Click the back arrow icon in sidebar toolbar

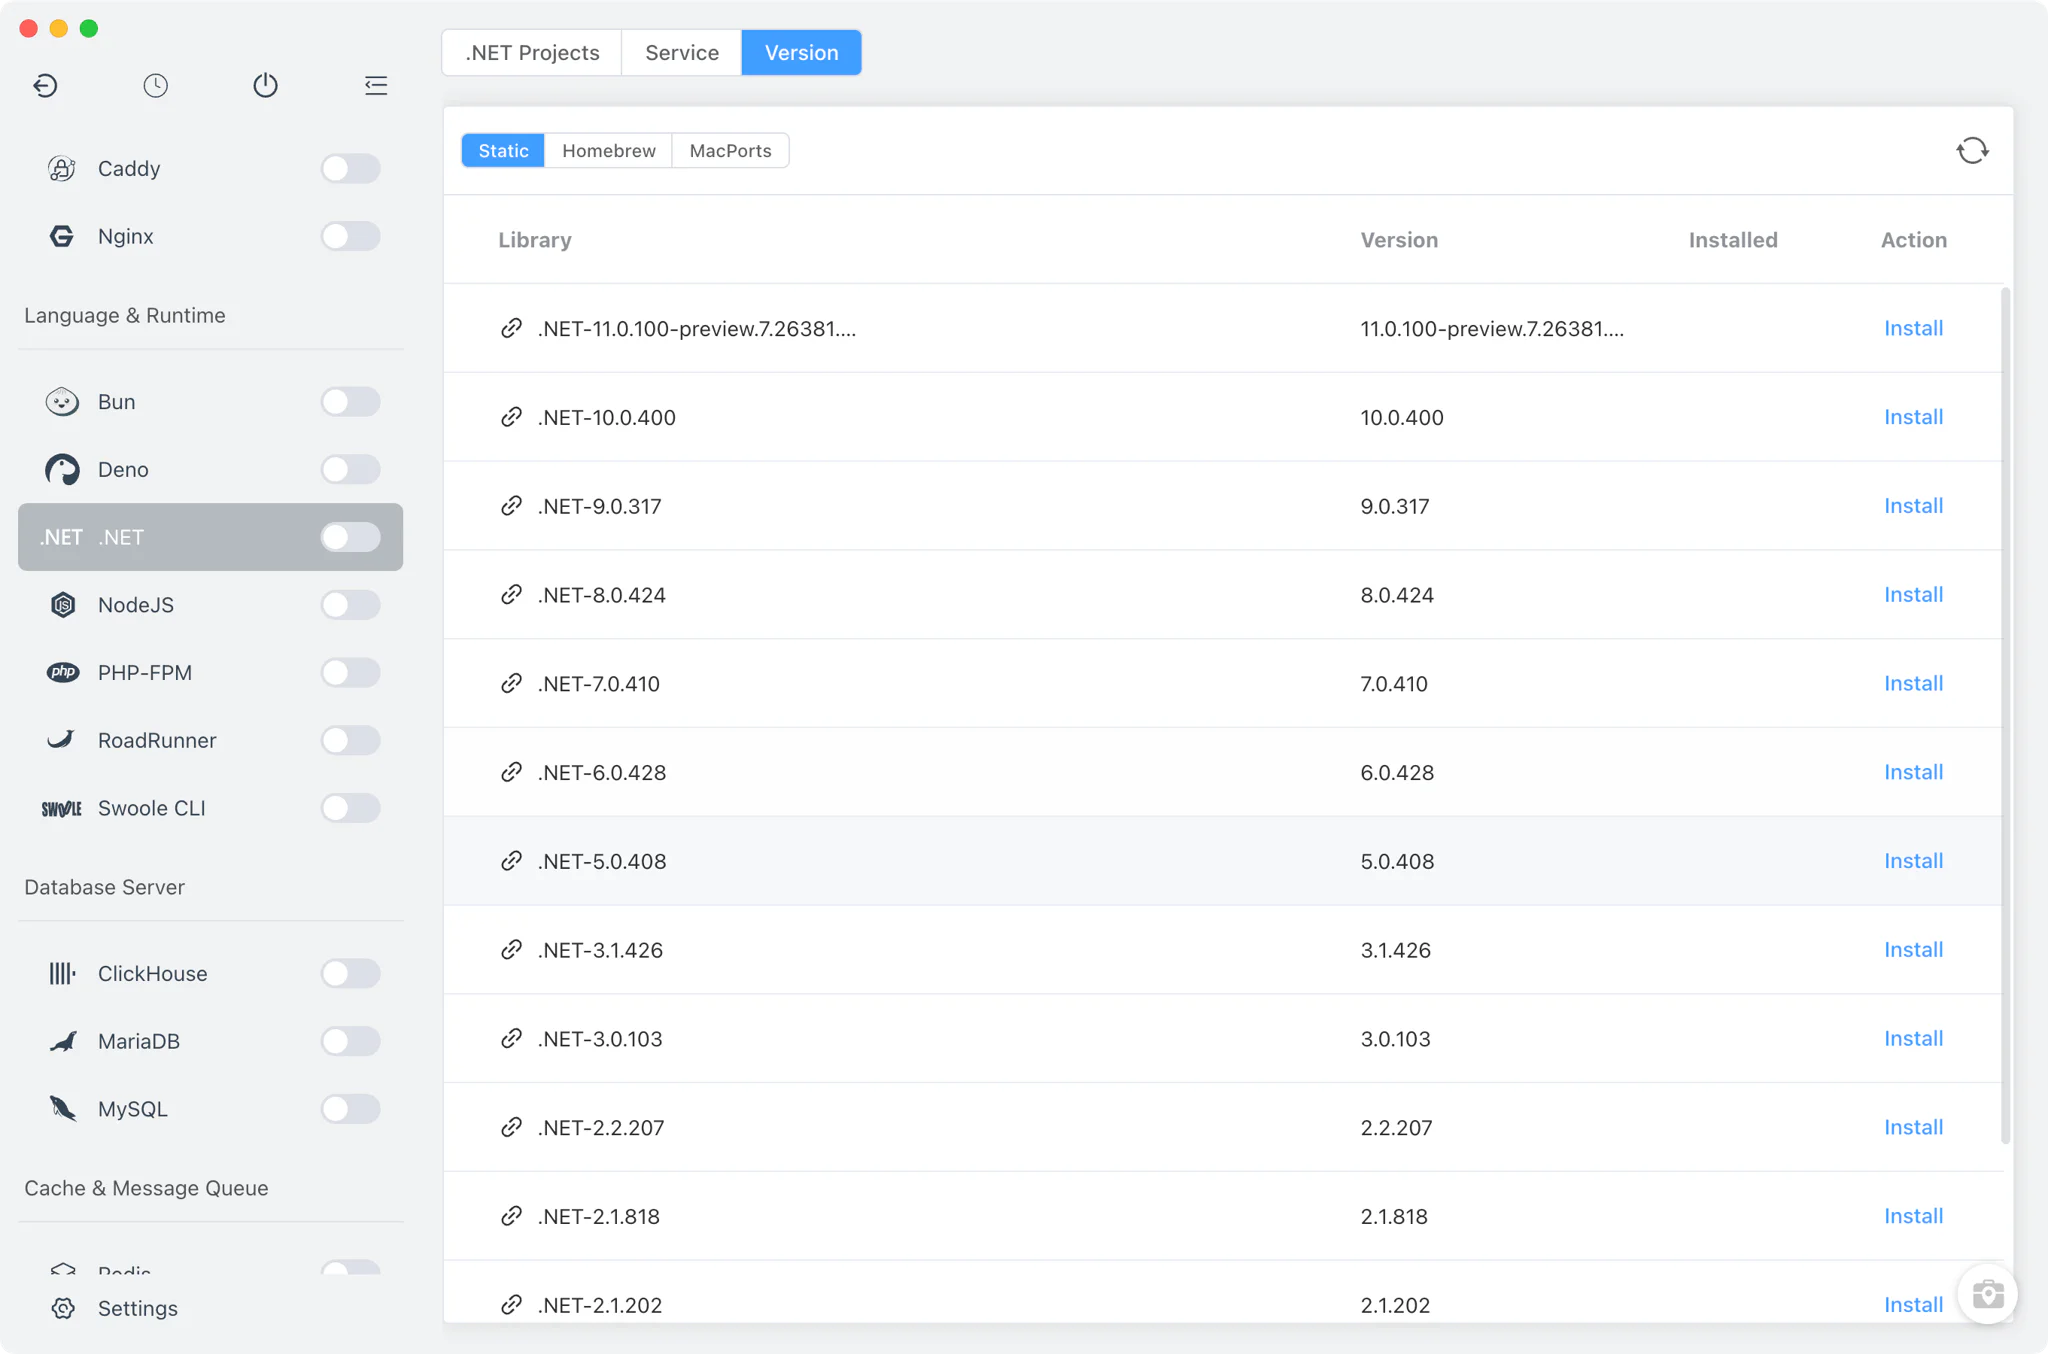(46, 85)
